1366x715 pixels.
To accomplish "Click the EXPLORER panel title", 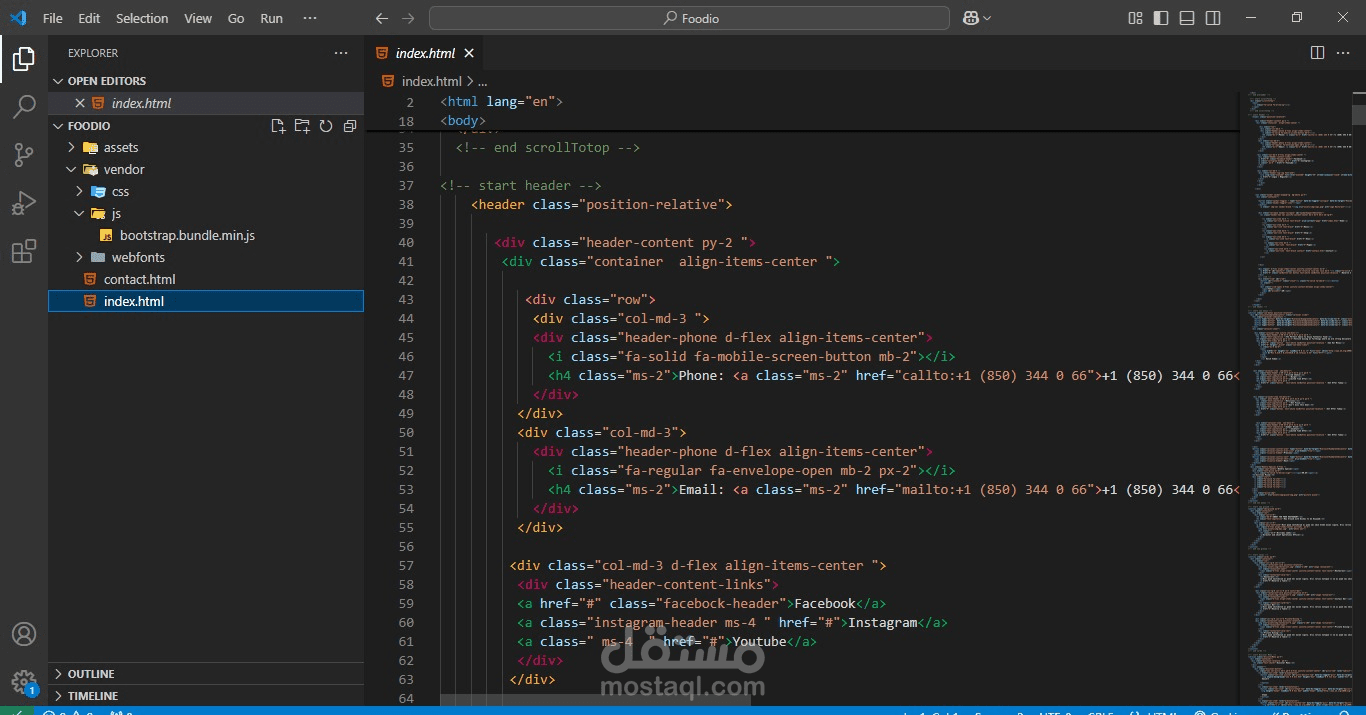I will click(93, 53).
